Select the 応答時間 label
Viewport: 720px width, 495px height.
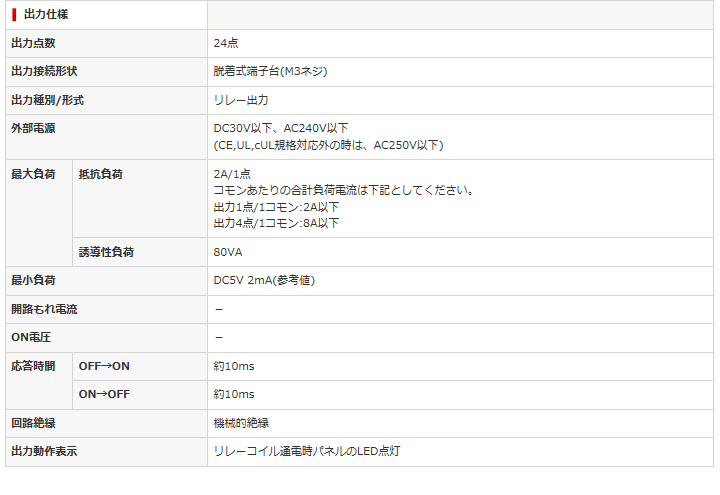pos(33,366)
